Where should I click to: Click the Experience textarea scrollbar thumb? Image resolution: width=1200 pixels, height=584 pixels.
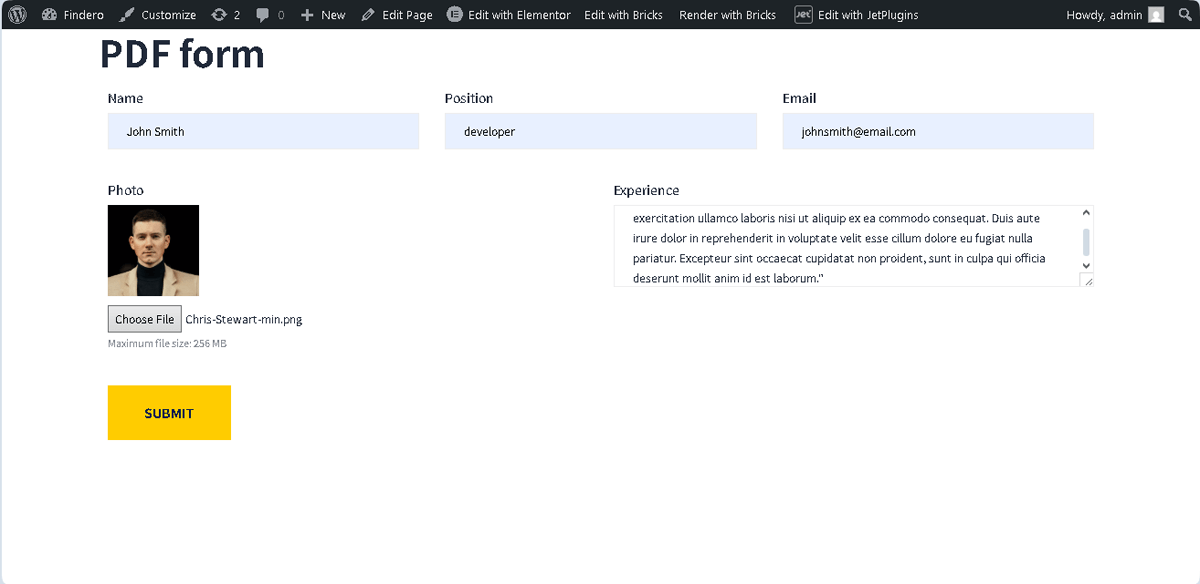coord(1085,243)
